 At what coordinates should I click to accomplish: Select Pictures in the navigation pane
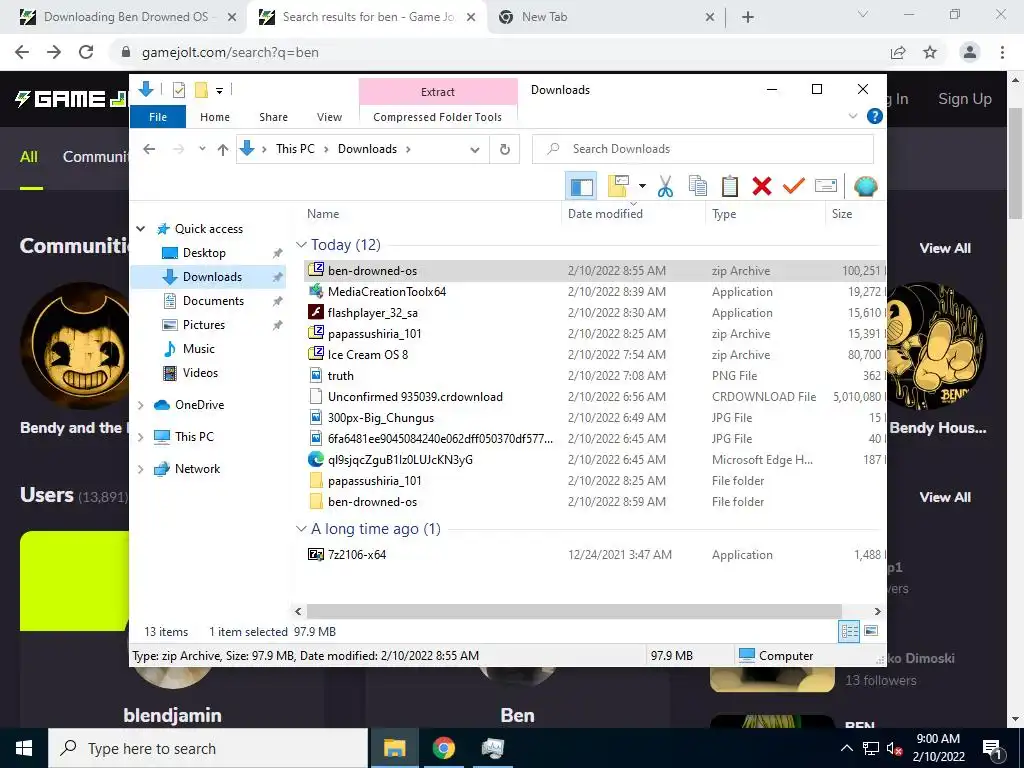tap(203, 325)
